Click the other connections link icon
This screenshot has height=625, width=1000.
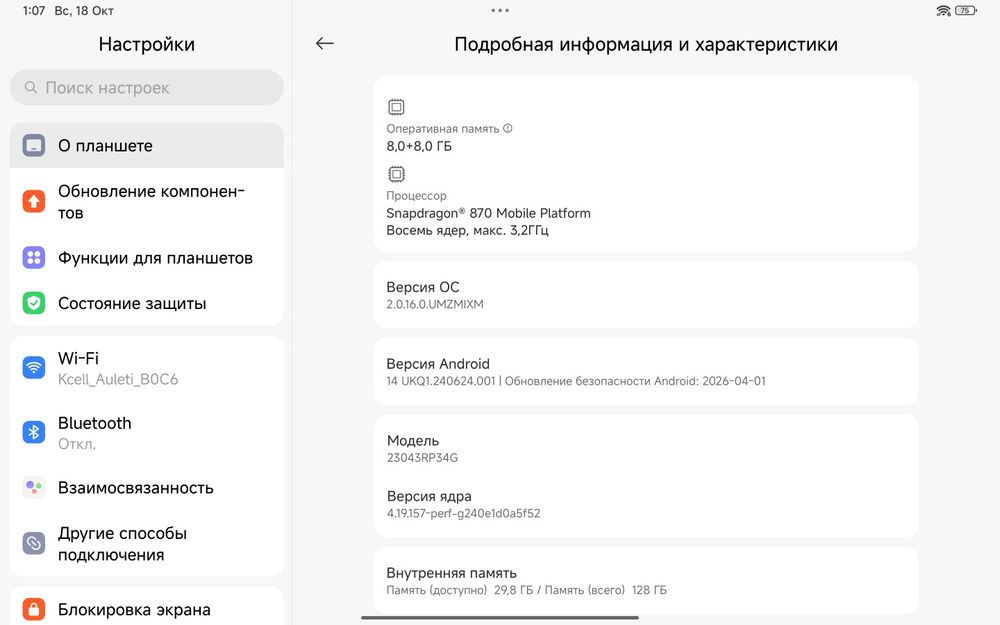(34, 543)
